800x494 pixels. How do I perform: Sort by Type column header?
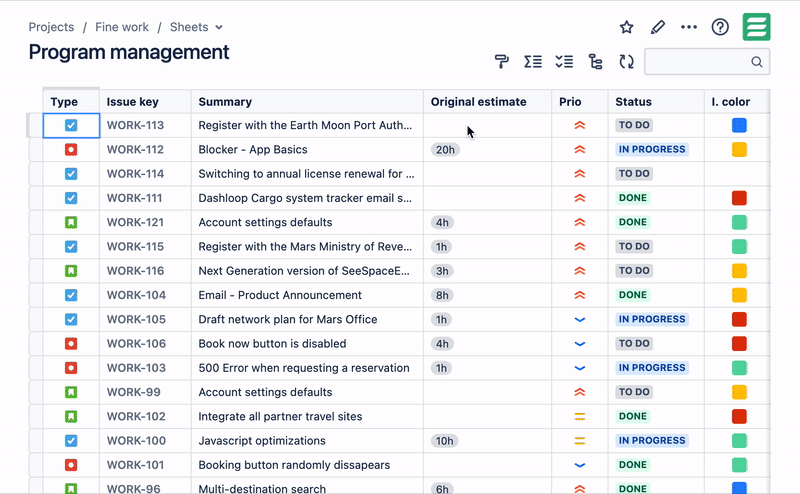tap(71, 102)
